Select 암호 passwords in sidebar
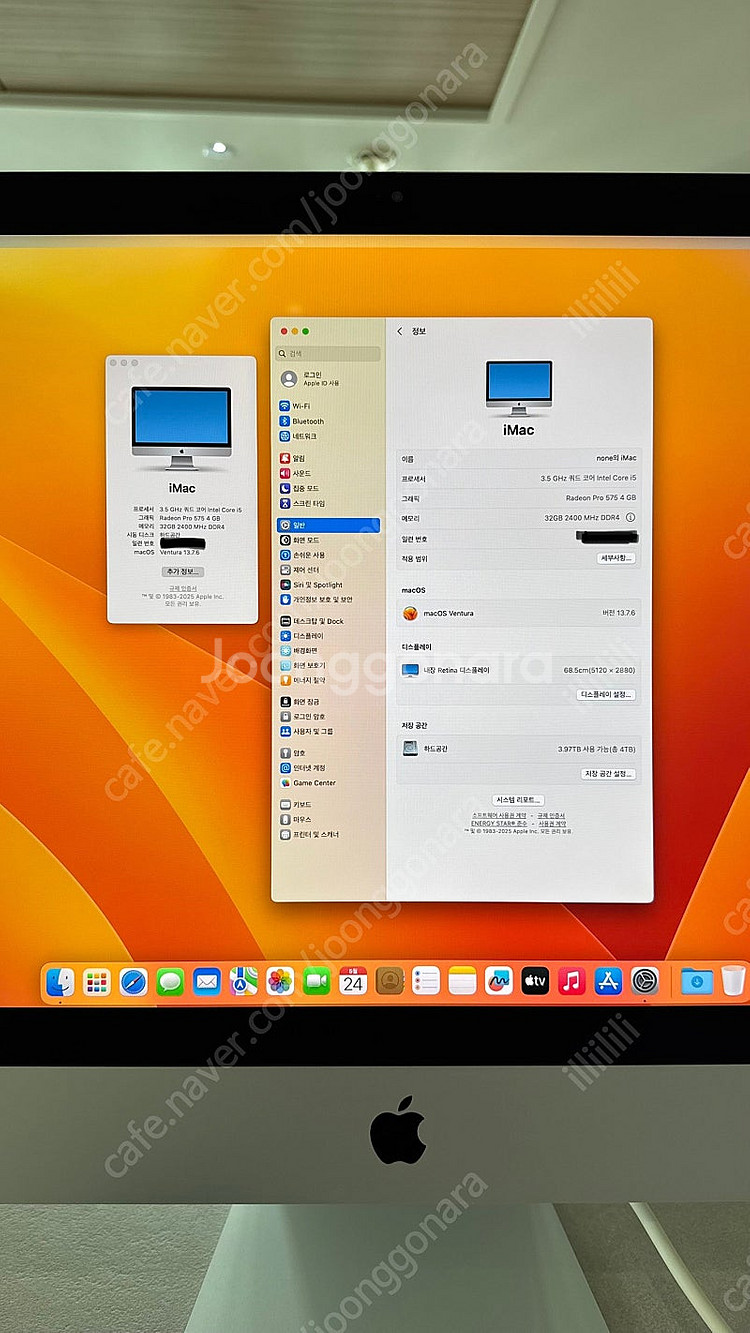 [328, 753]
